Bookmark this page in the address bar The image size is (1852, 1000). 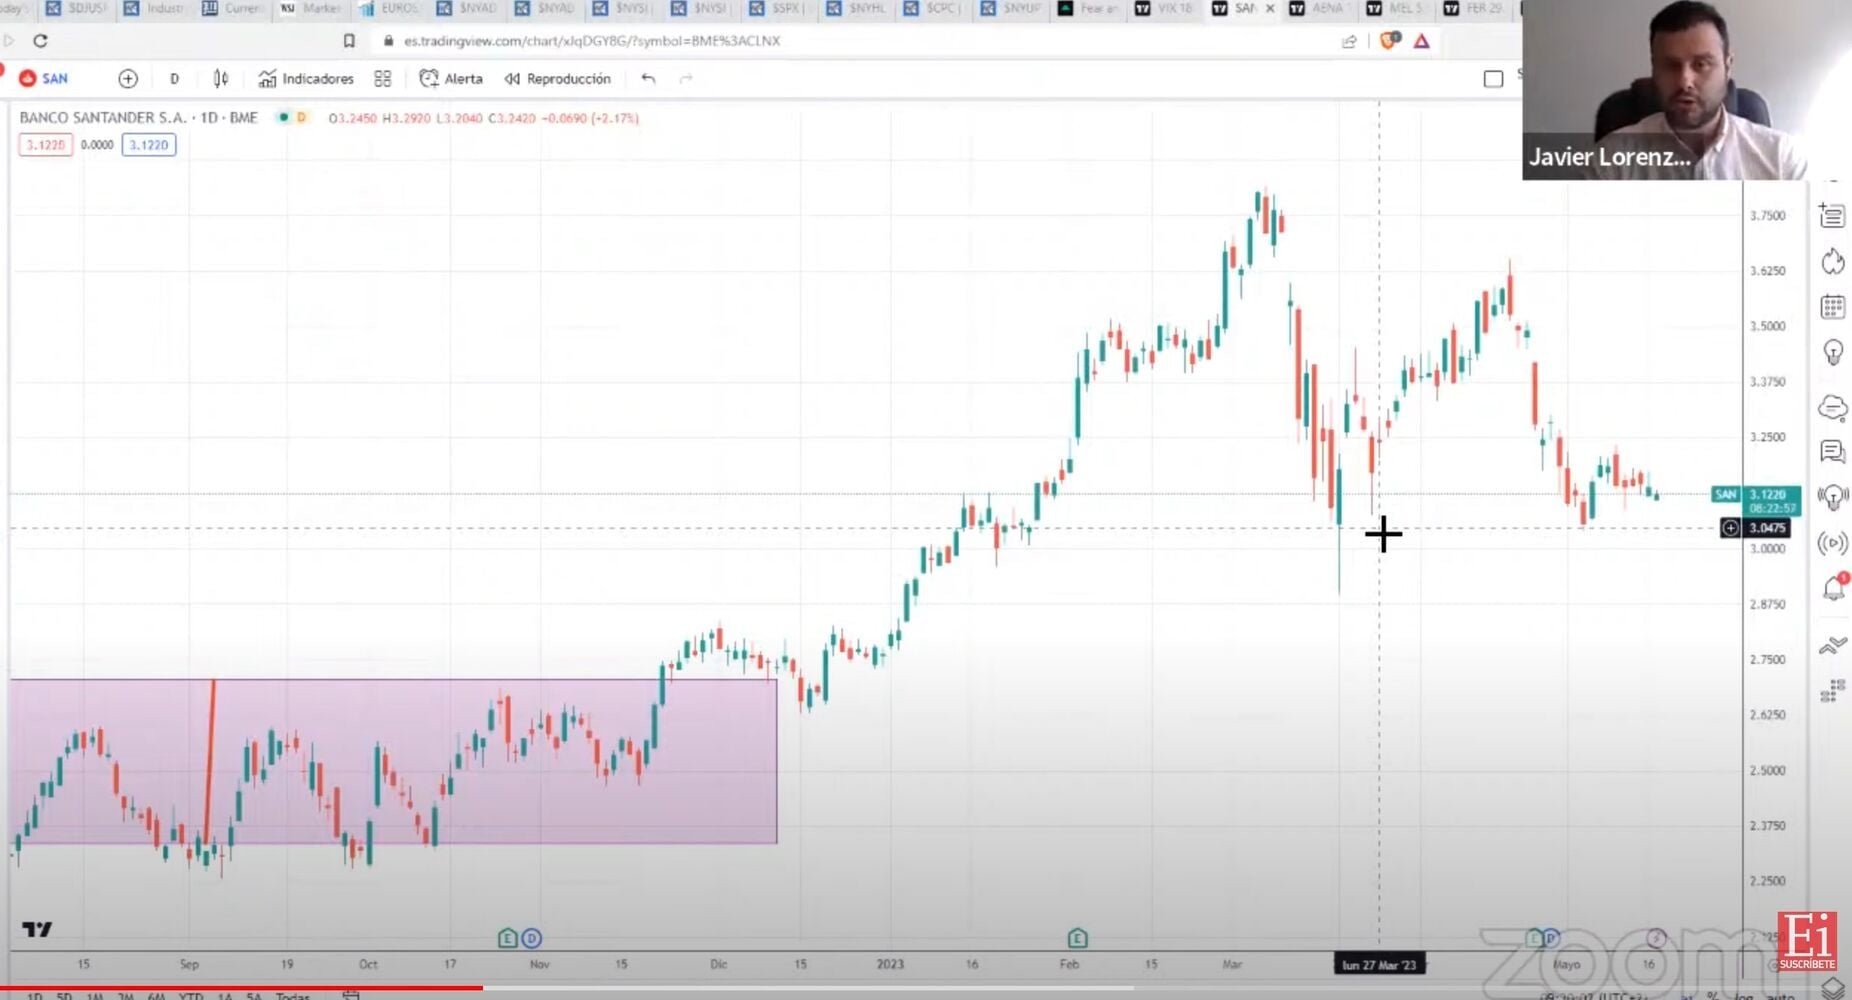(349, 41)
